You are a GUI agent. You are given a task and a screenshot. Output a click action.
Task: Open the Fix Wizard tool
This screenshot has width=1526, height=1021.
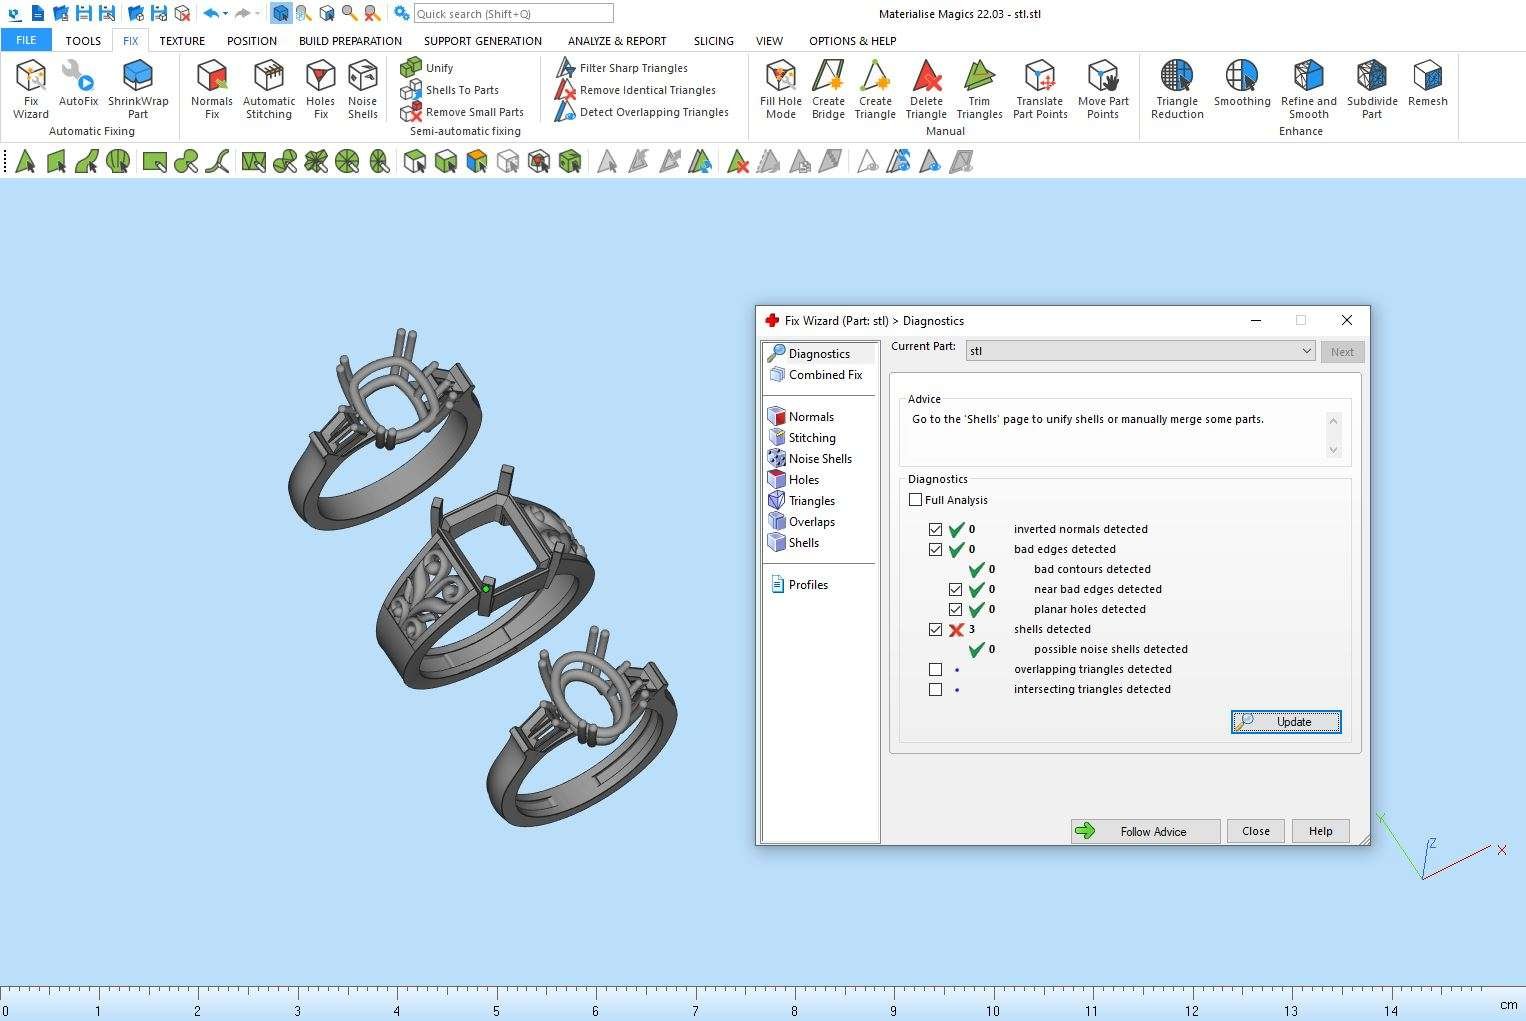pos(31,88)
